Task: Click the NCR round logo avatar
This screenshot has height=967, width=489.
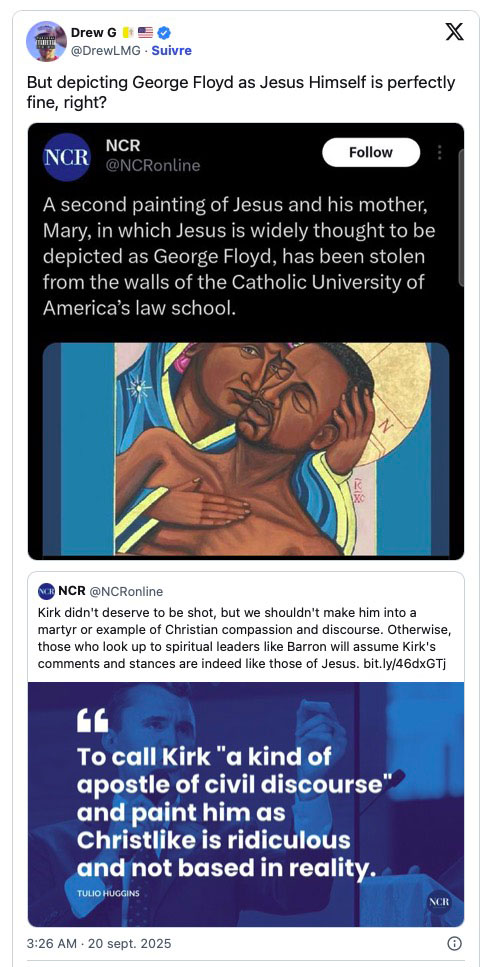Action: (x=66, y=157)
